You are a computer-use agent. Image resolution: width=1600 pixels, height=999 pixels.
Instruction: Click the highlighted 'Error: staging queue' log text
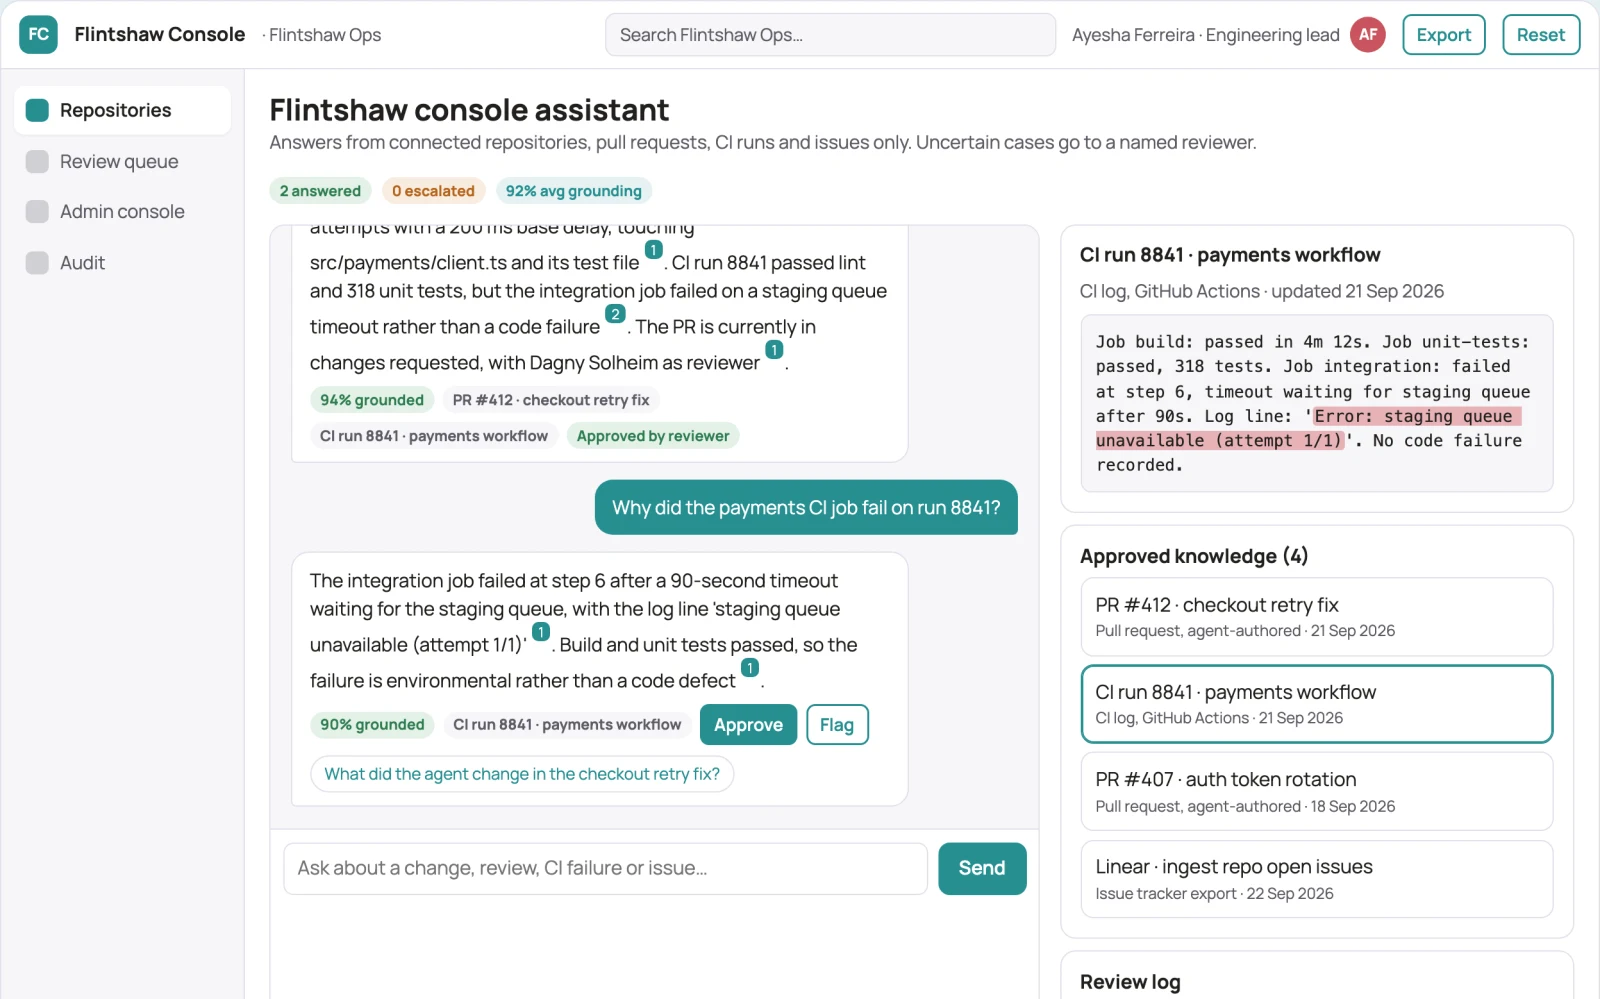[1308, 428]
